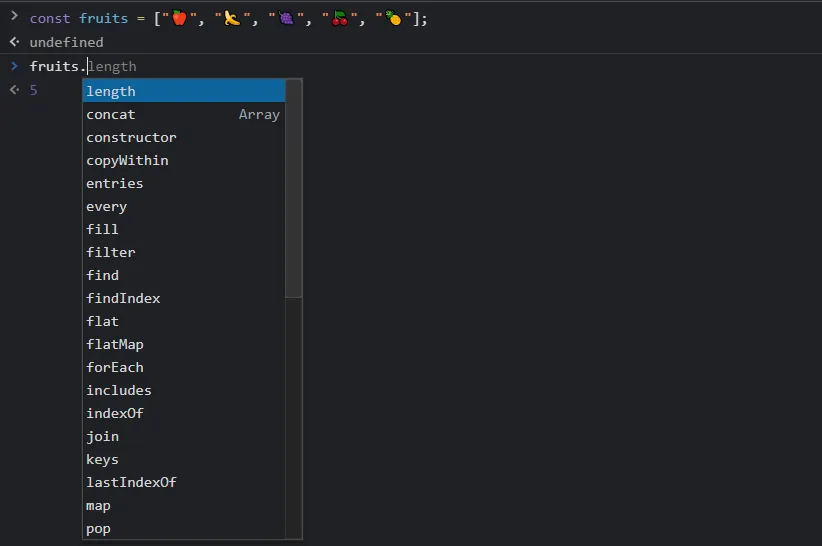Choose entries from the suggestions
The height and width of the screenshot is (546, 822).
click(183, 183)
